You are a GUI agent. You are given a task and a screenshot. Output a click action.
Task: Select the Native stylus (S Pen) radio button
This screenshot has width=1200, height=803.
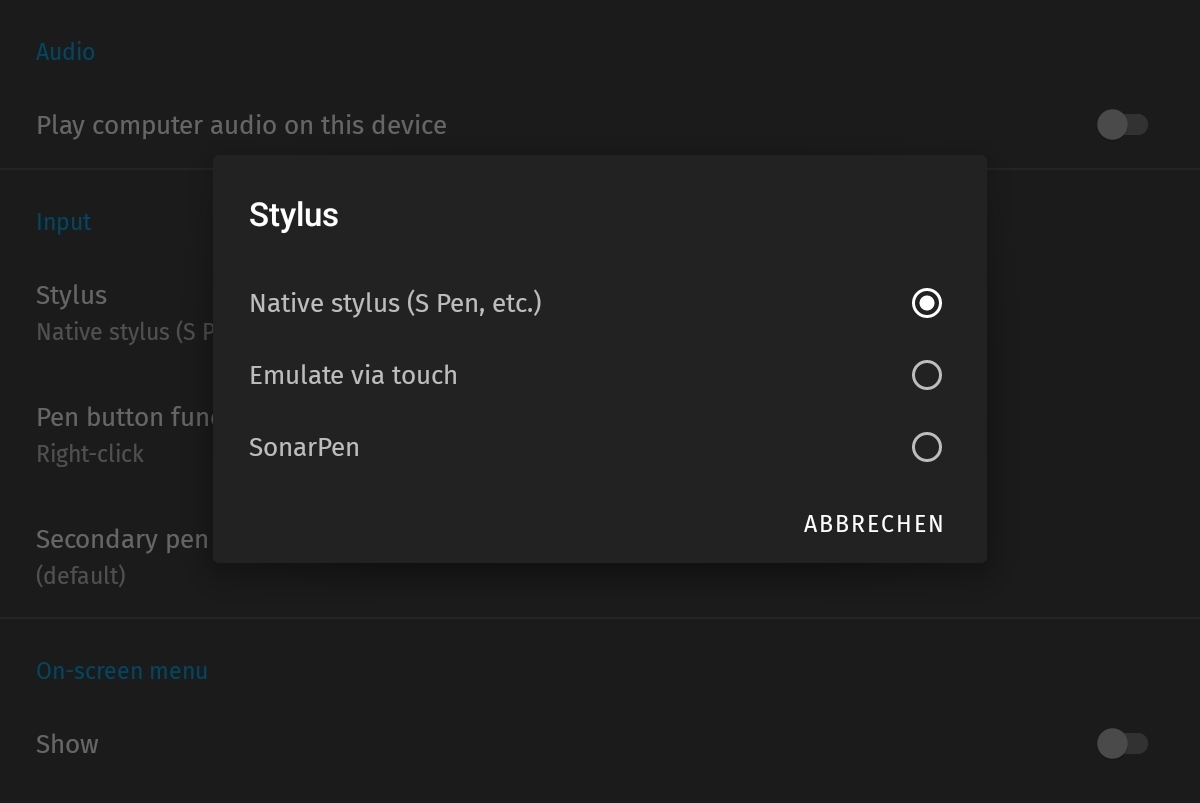[926, 303]
